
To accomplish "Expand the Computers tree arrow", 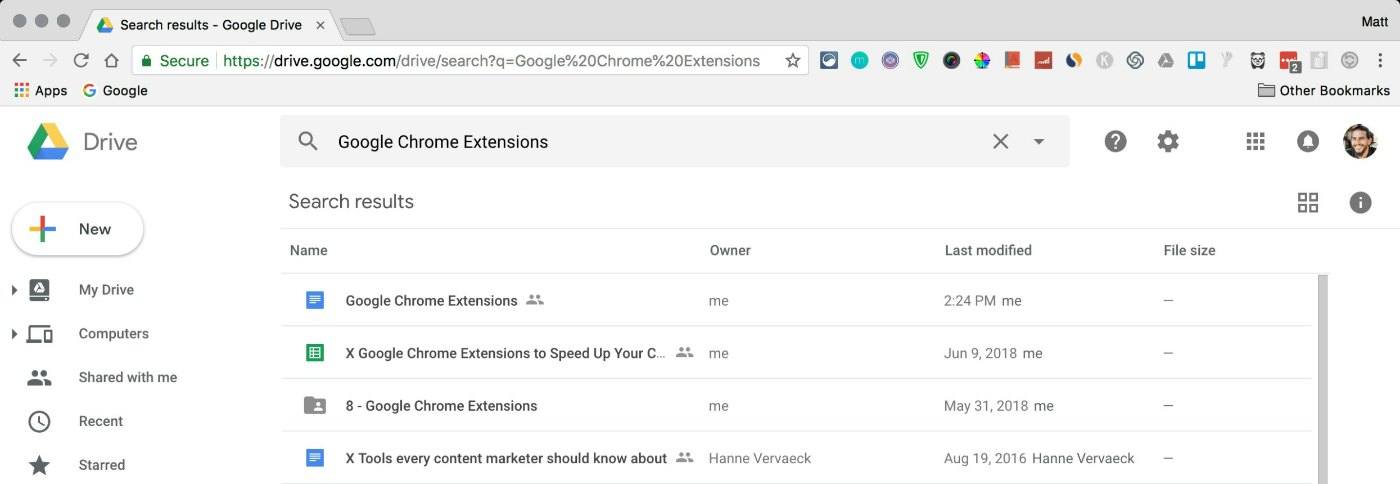I will [14, 334].
